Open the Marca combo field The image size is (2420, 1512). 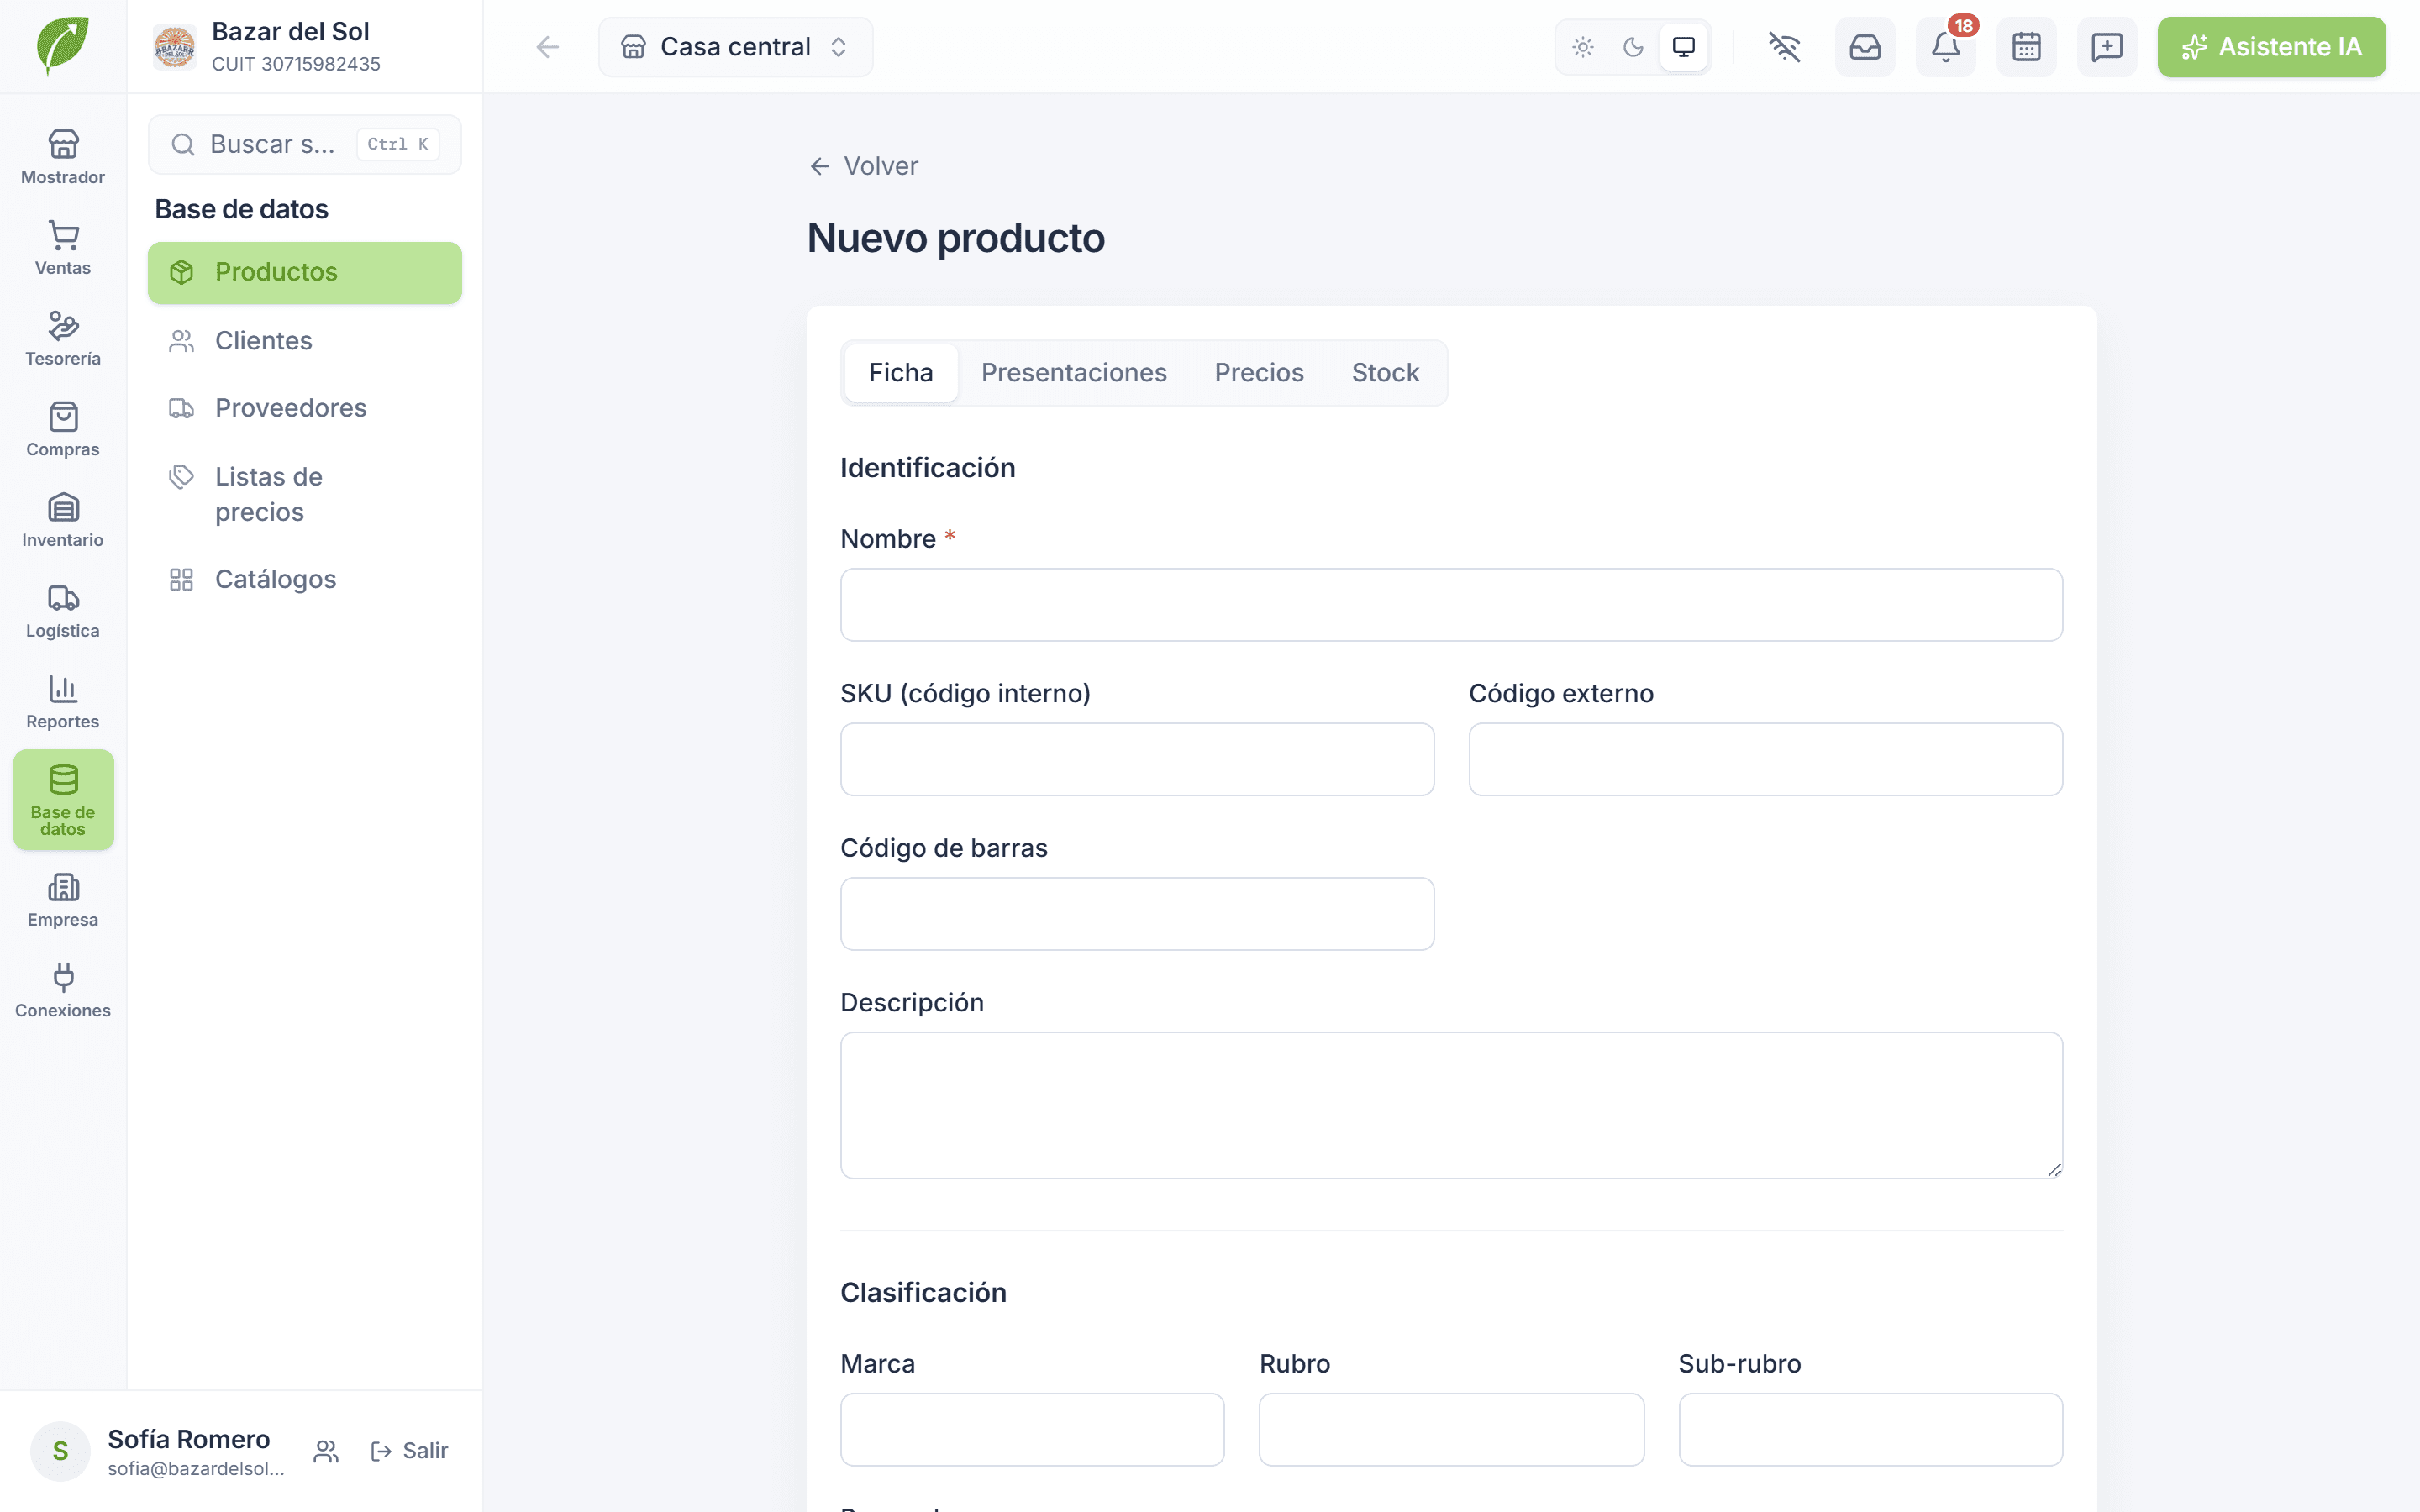tap(1032, 1429)
